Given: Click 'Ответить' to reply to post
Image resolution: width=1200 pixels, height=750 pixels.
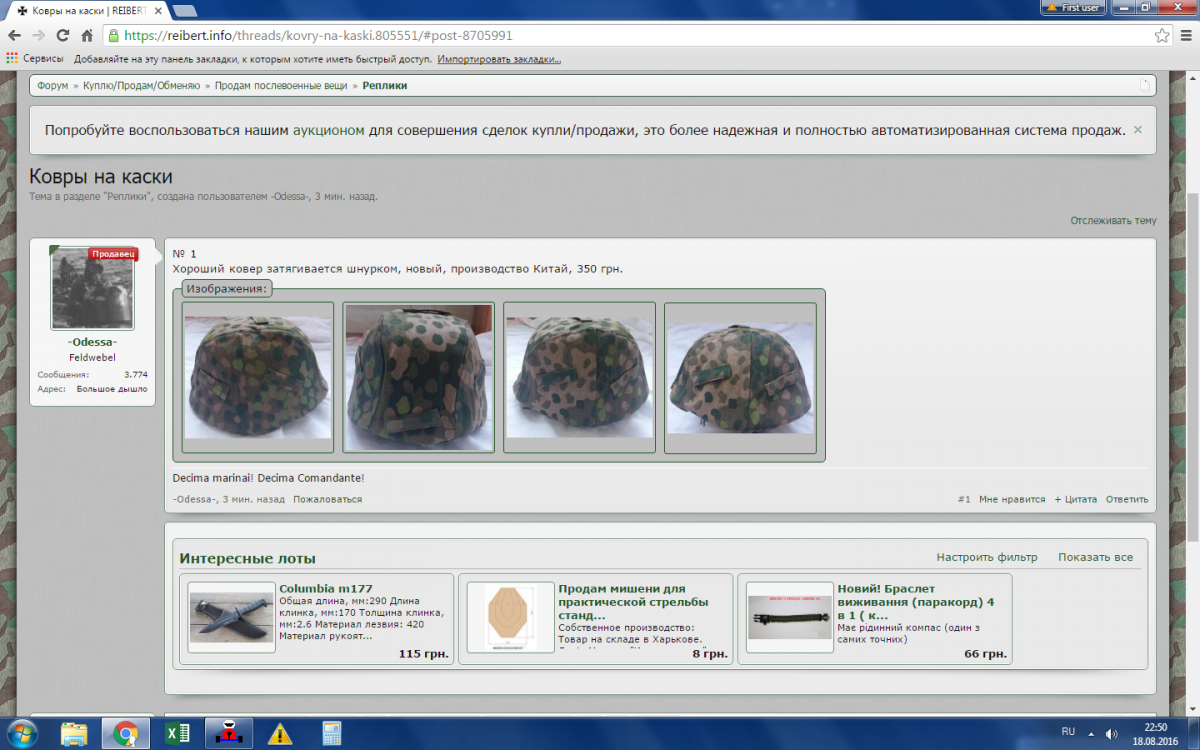Looking at the screenshot, I should point(1127,499).
